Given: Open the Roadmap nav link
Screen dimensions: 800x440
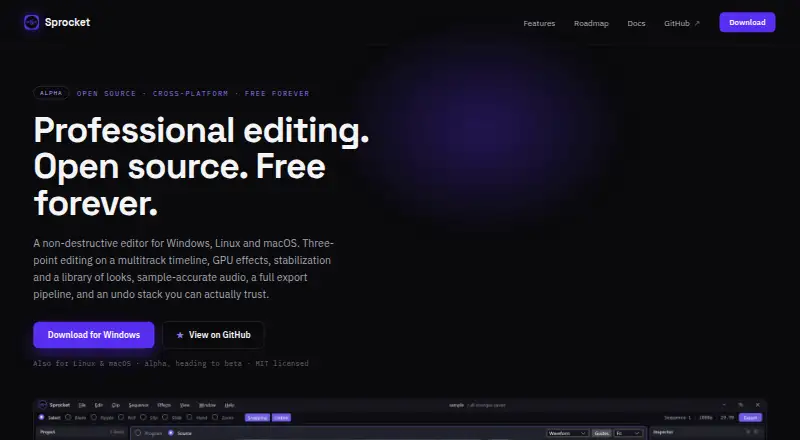Looking at the screenshot, I should click(591, 23).
